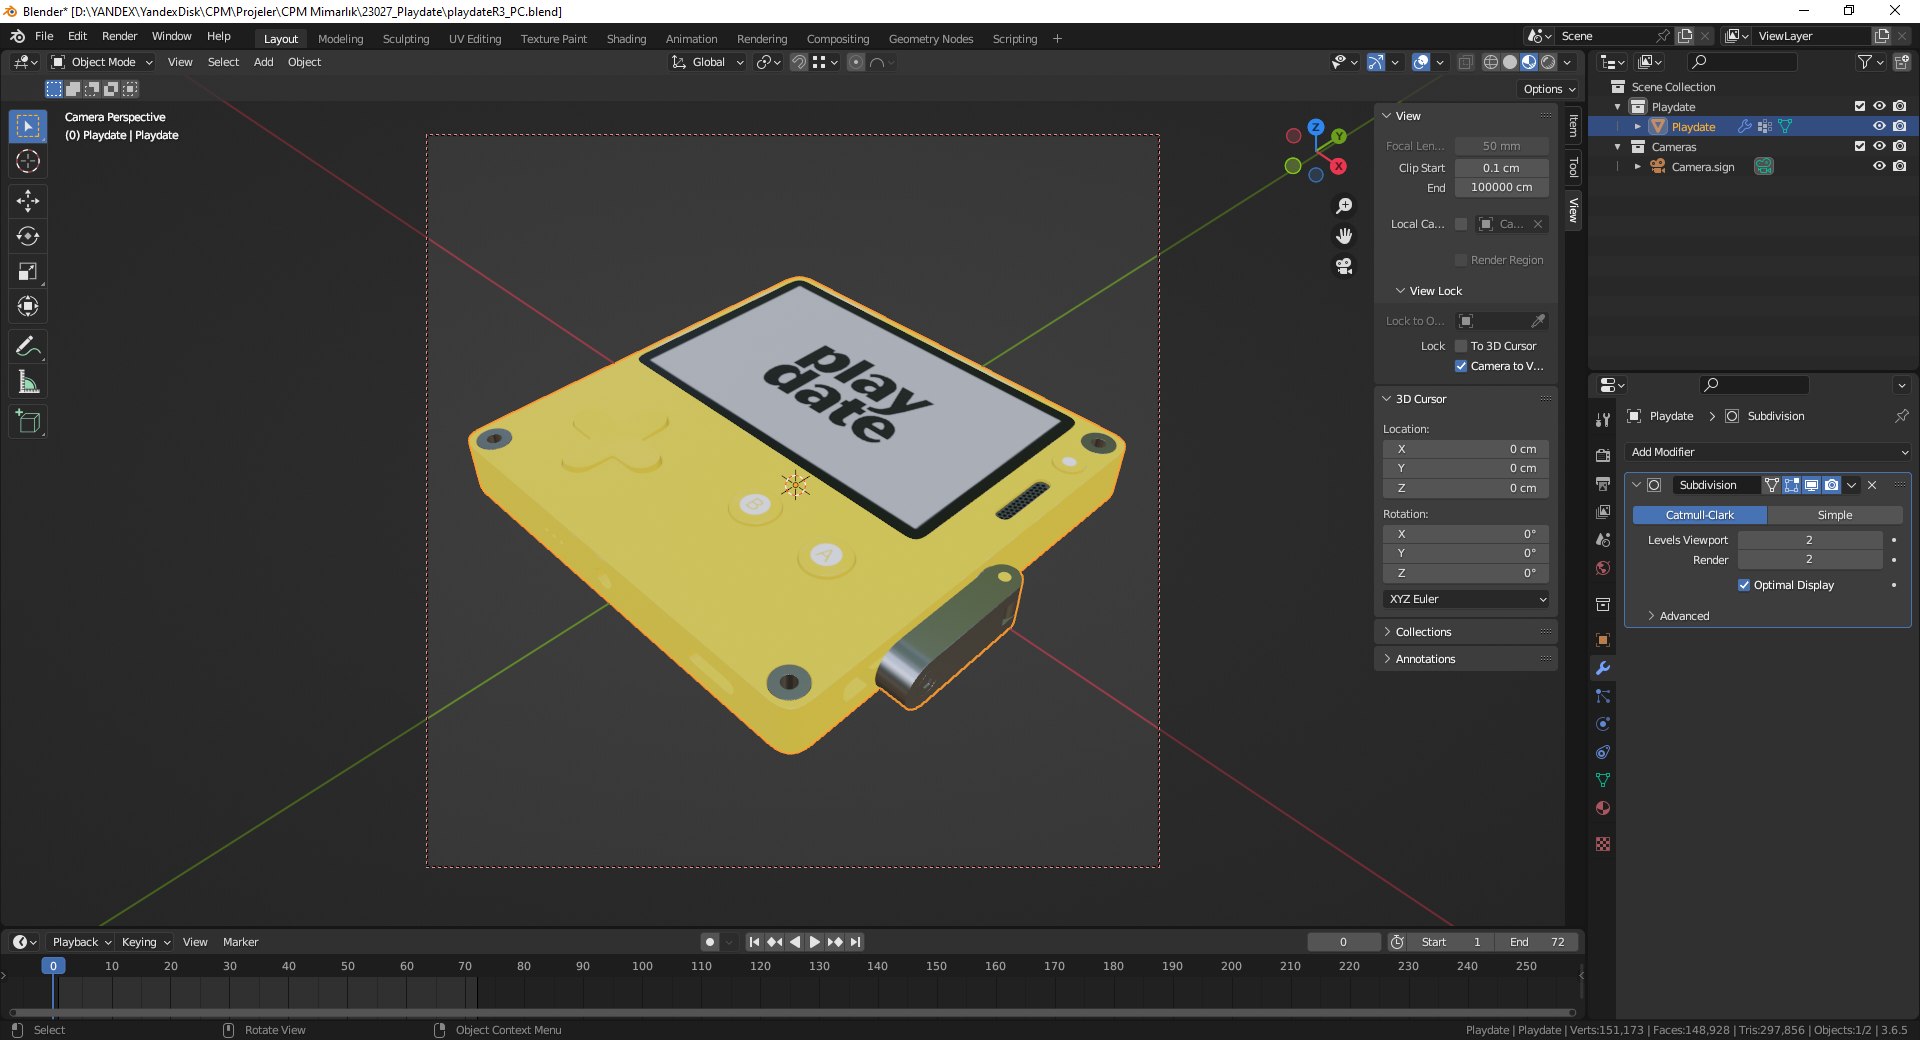The width and height of the screenshot is (1920, 1040).
Task: Click the timeline End frame field
Action: point(1538,942)
